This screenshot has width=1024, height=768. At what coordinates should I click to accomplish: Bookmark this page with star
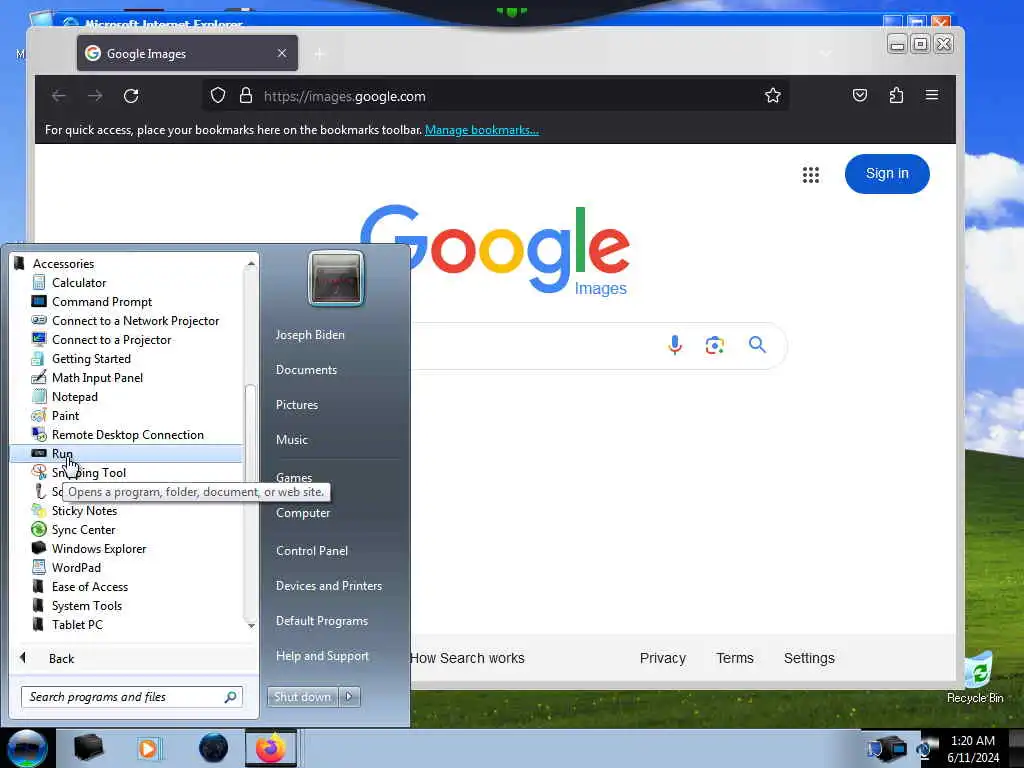coord(773,96)
